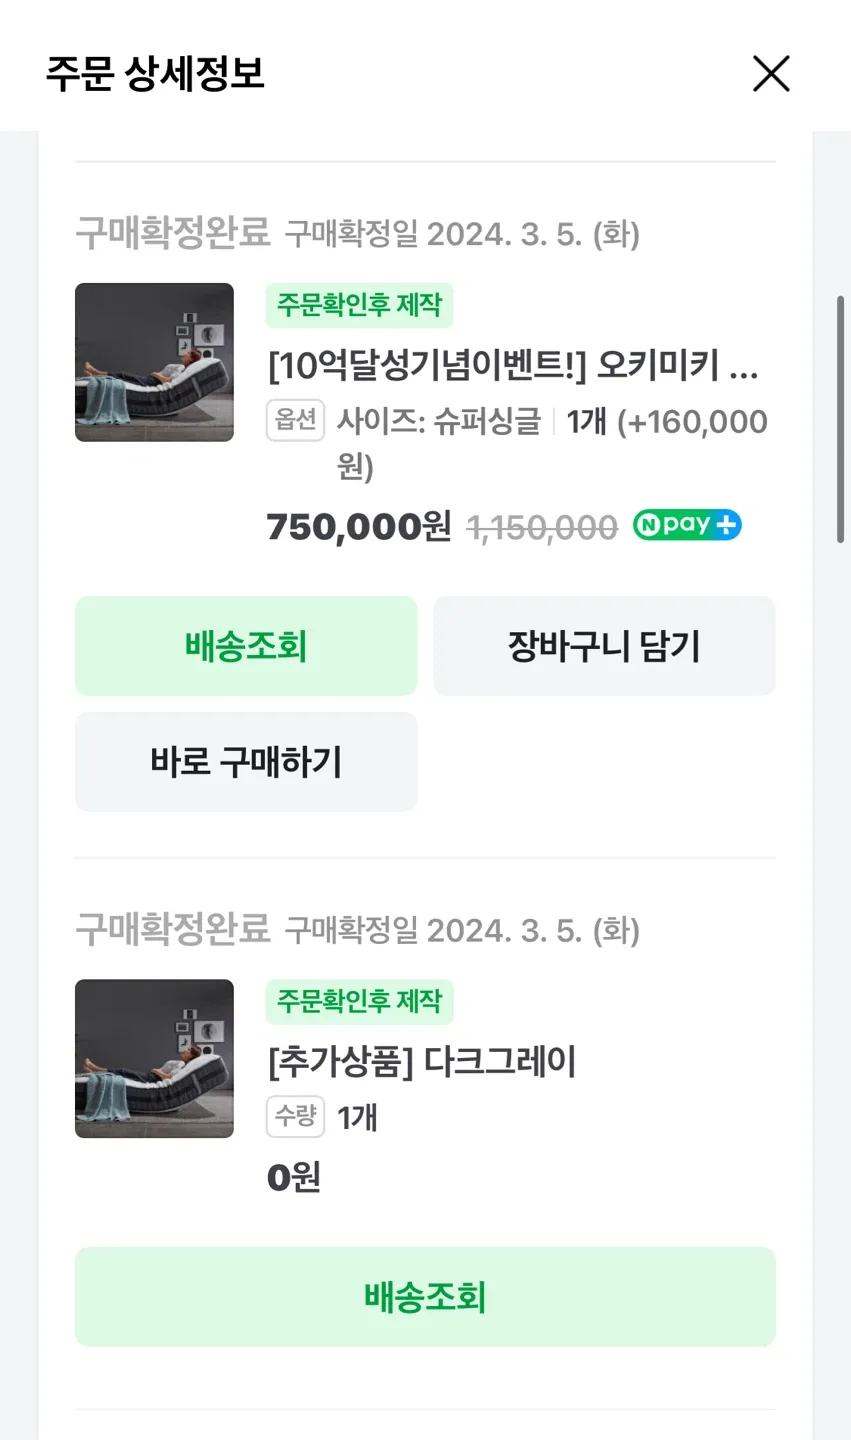Click the vertical scrollbar on the right
Viewport: 851px width, 1440px height.
tap(840, 420)
